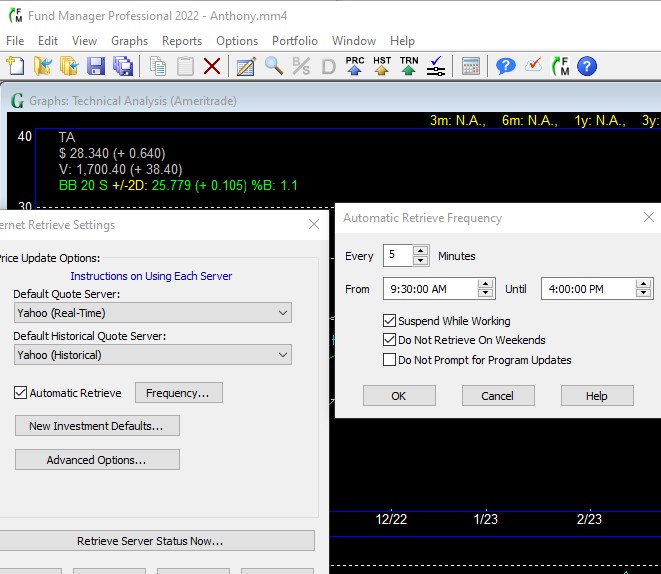Click the Edit notepad pencil icon

click(x=247, y=66)
